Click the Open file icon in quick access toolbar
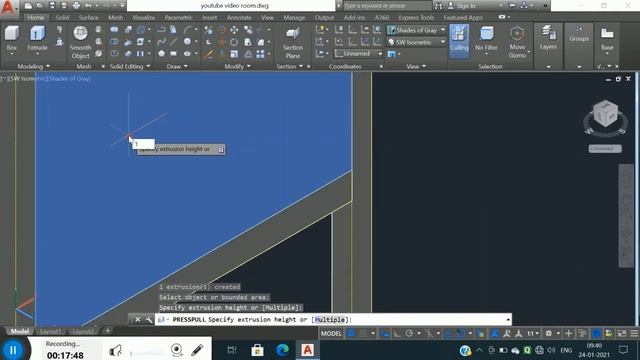Screen dimensions: 640x360 [40, 5]
